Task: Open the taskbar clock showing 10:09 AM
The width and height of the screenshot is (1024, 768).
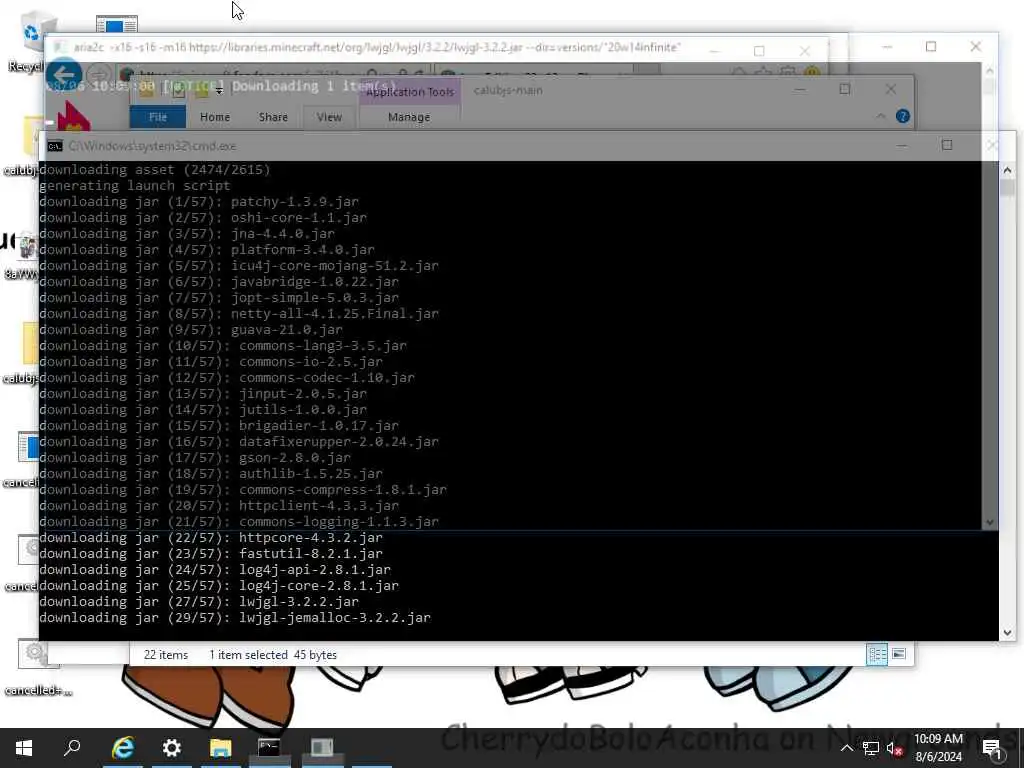Action: click(x=938, y=748)
